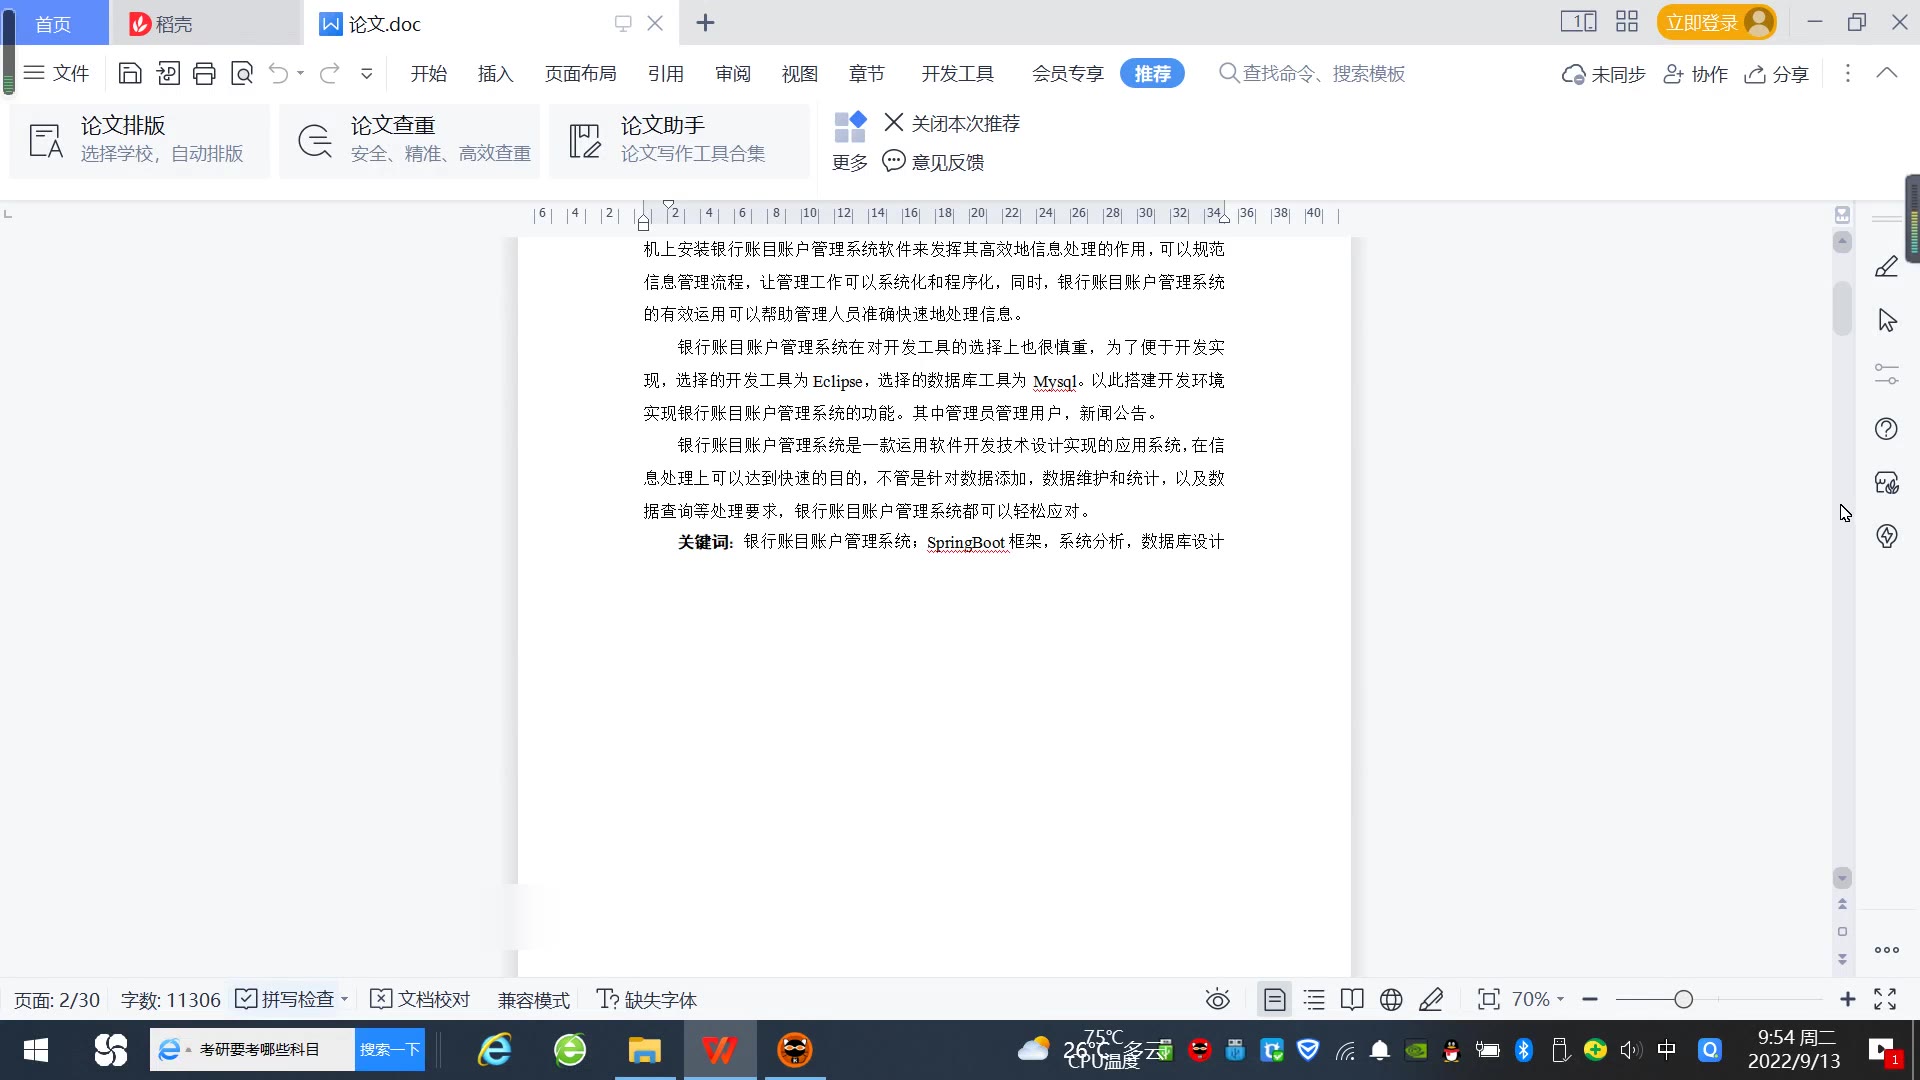1920x1080 pixels.
Task: Click the Save icon in quick toolbar
Action: pos(130,73)
